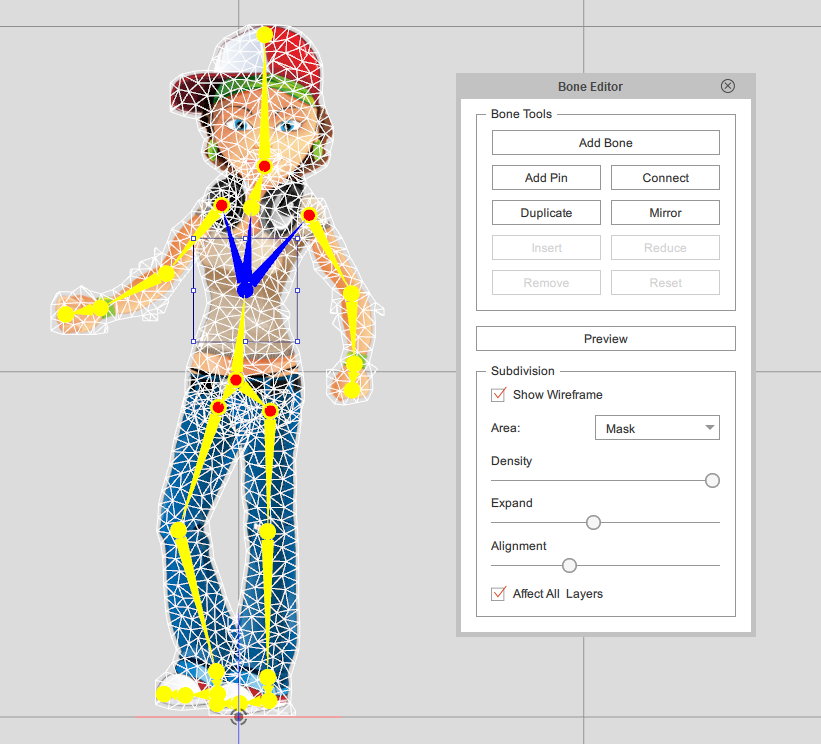Click the Bone Editor title text
The image size is (821, 744).
[x=590, y=86]
